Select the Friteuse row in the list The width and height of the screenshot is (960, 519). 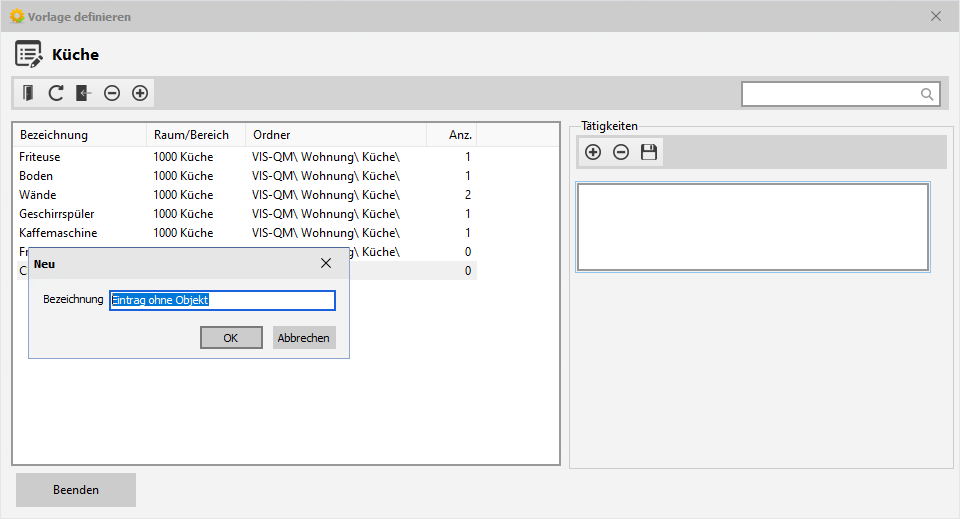click(x=40, y=157)
